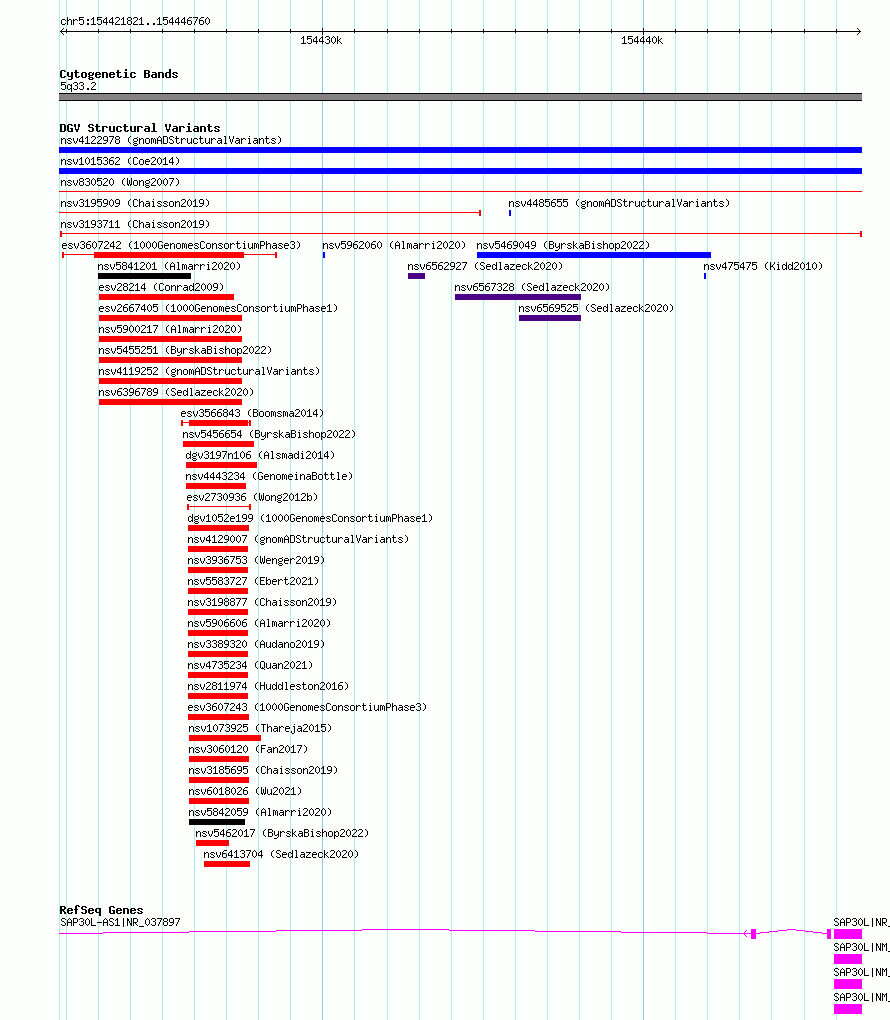Open esv2667405 1000GenomesConsortiumPhase1 variant
The height and width of the screenshot is (1020, 890).
(218, 308)
